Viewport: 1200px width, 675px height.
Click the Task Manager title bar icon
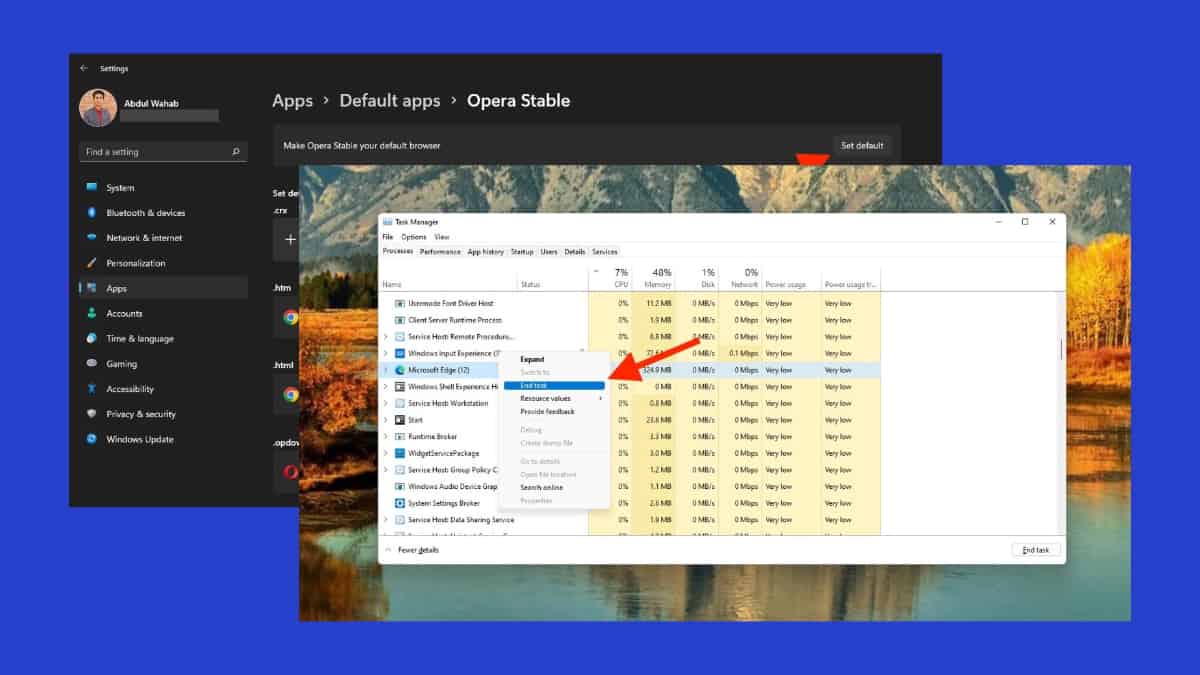(x=387, y=222)
